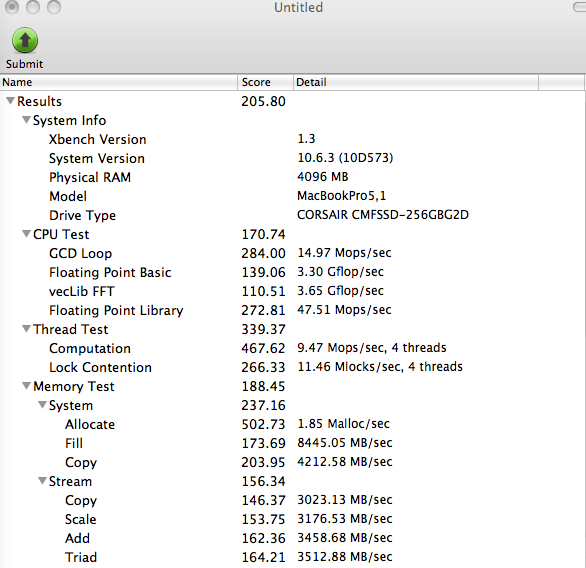This screenshot has width=586, height=568.
Task: Collapse the System subgroup under Memory Test
Action: click(42, 404)
